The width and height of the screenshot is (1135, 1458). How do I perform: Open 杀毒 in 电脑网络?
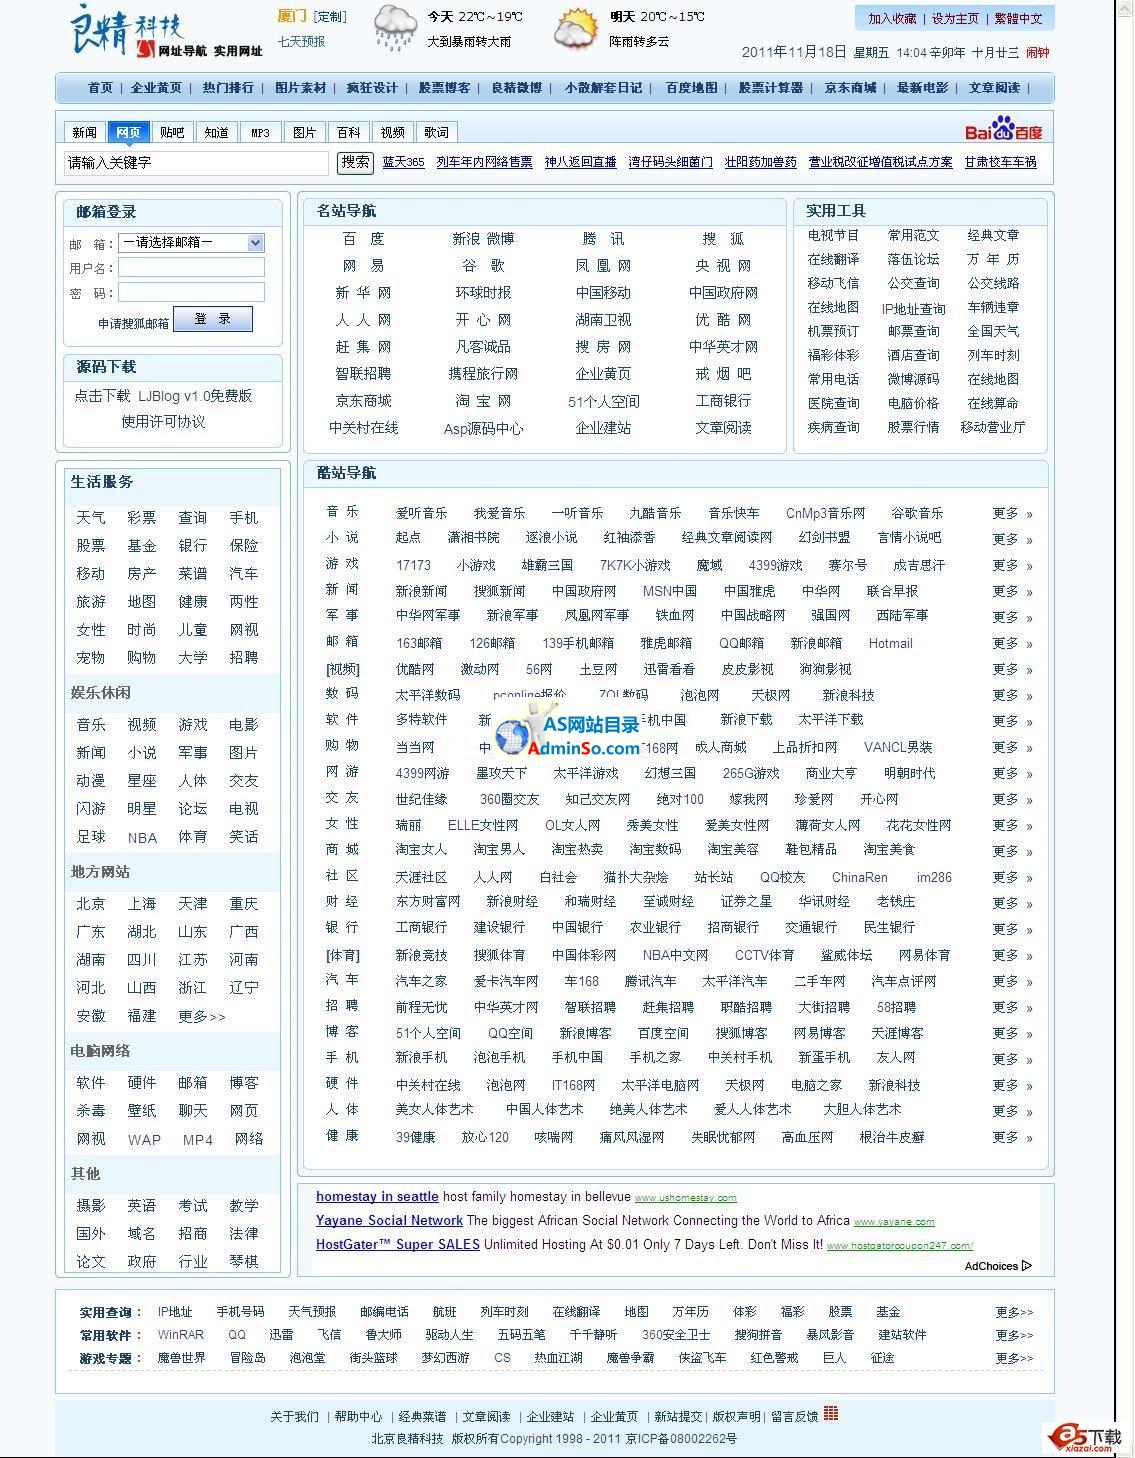(91, 1111)
